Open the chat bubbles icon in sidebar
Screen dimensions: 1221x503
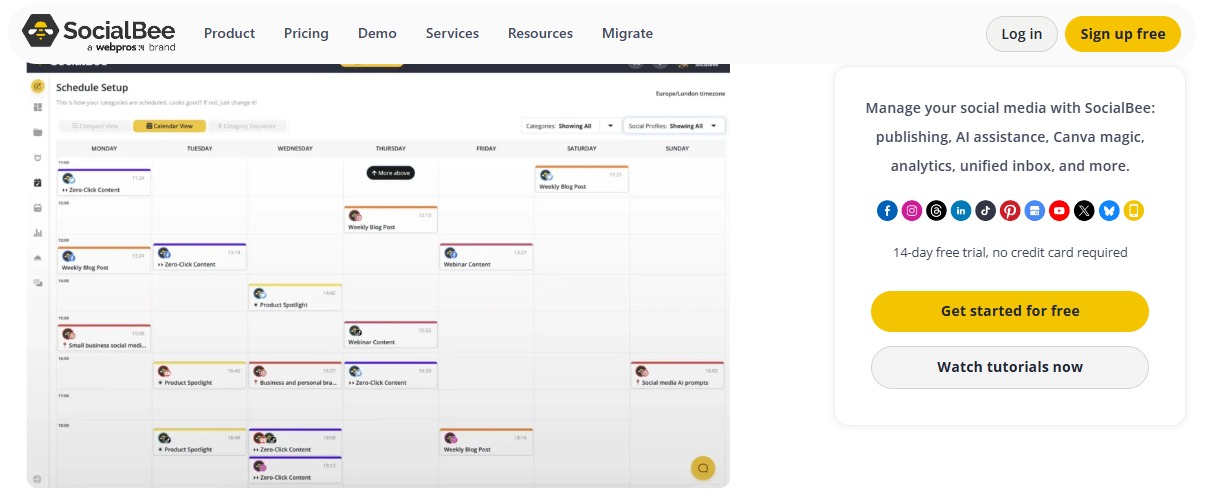click(38, 283)
